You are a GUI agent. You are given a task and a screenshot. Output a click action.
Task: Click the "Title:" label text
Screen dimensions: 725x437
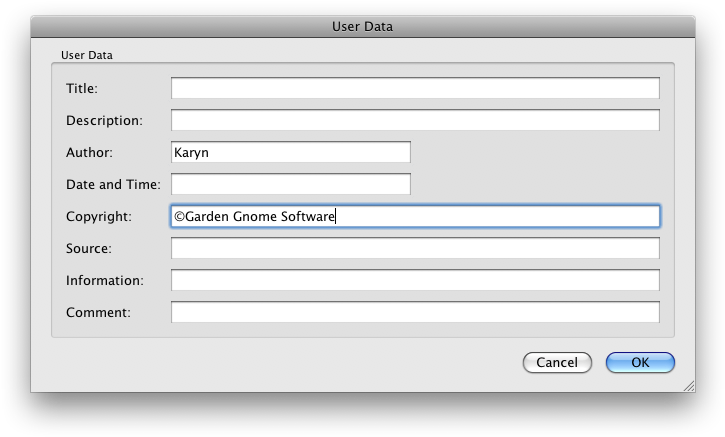tap(82, 88)
